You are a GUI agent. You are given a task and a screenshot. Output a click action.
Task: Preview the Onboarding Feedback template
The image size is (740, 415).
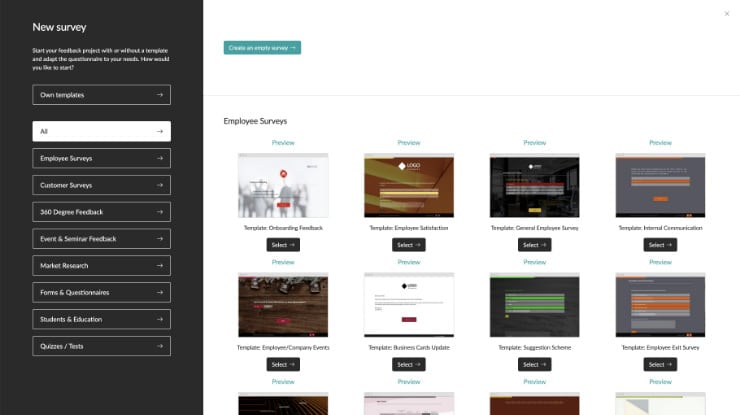283,143
